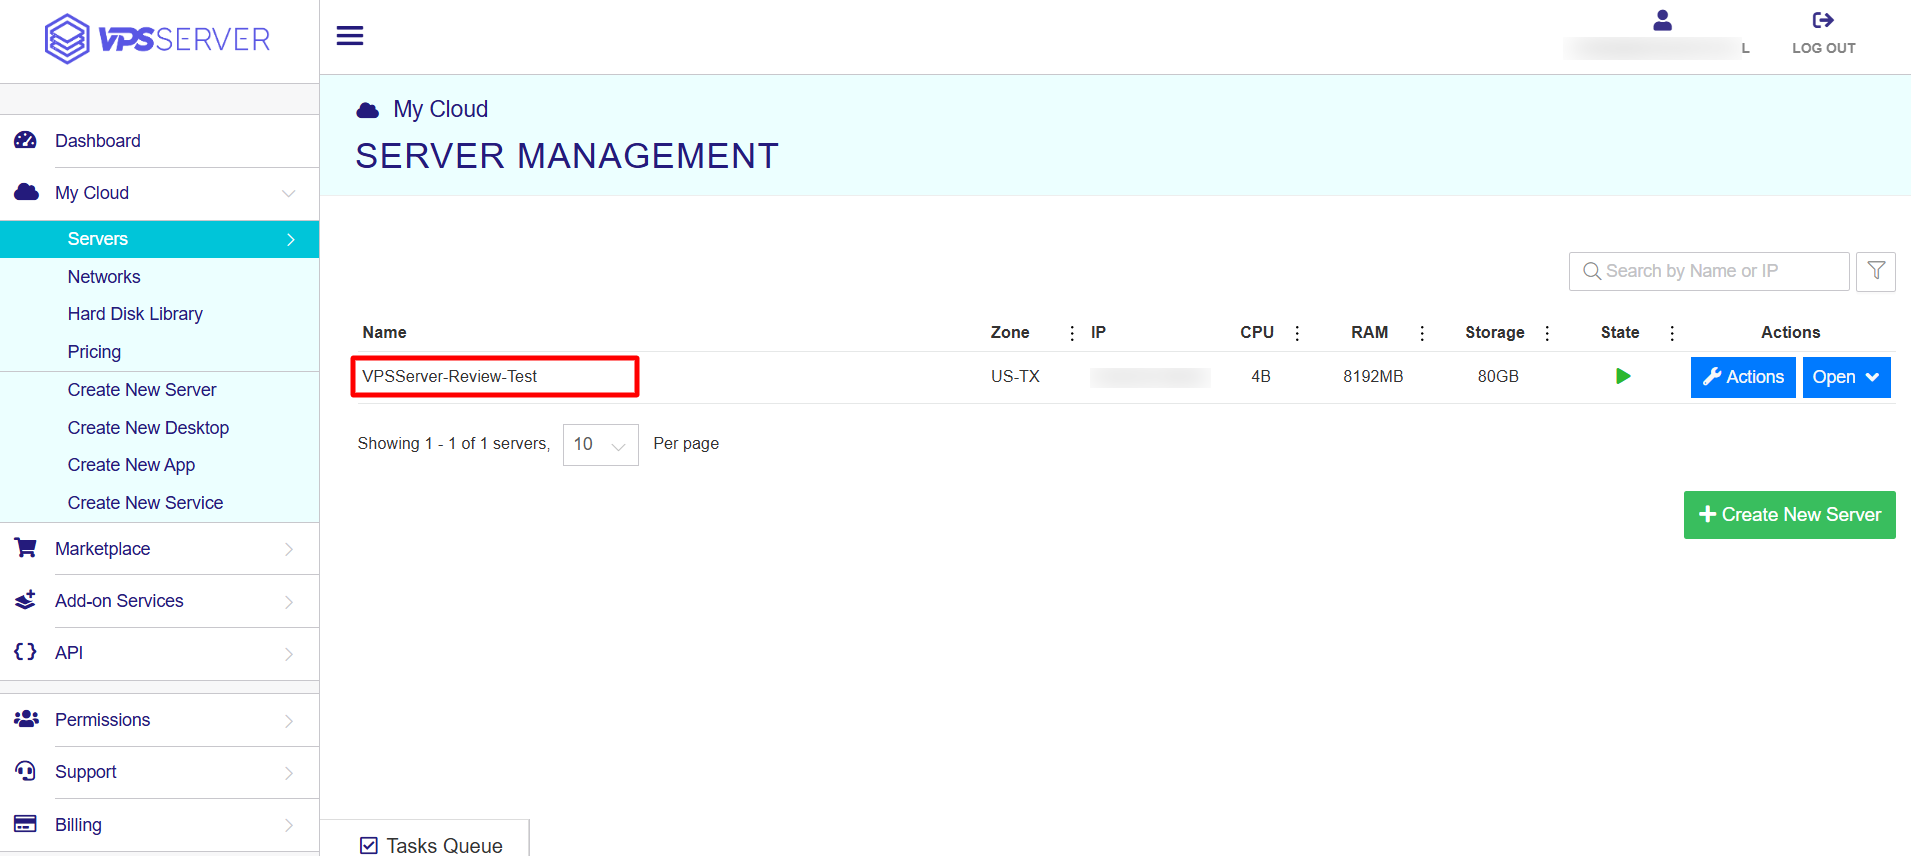This screenshot has width=1911, height=856.
Task: Select the Servers menu item
Action: click(160, 239)
